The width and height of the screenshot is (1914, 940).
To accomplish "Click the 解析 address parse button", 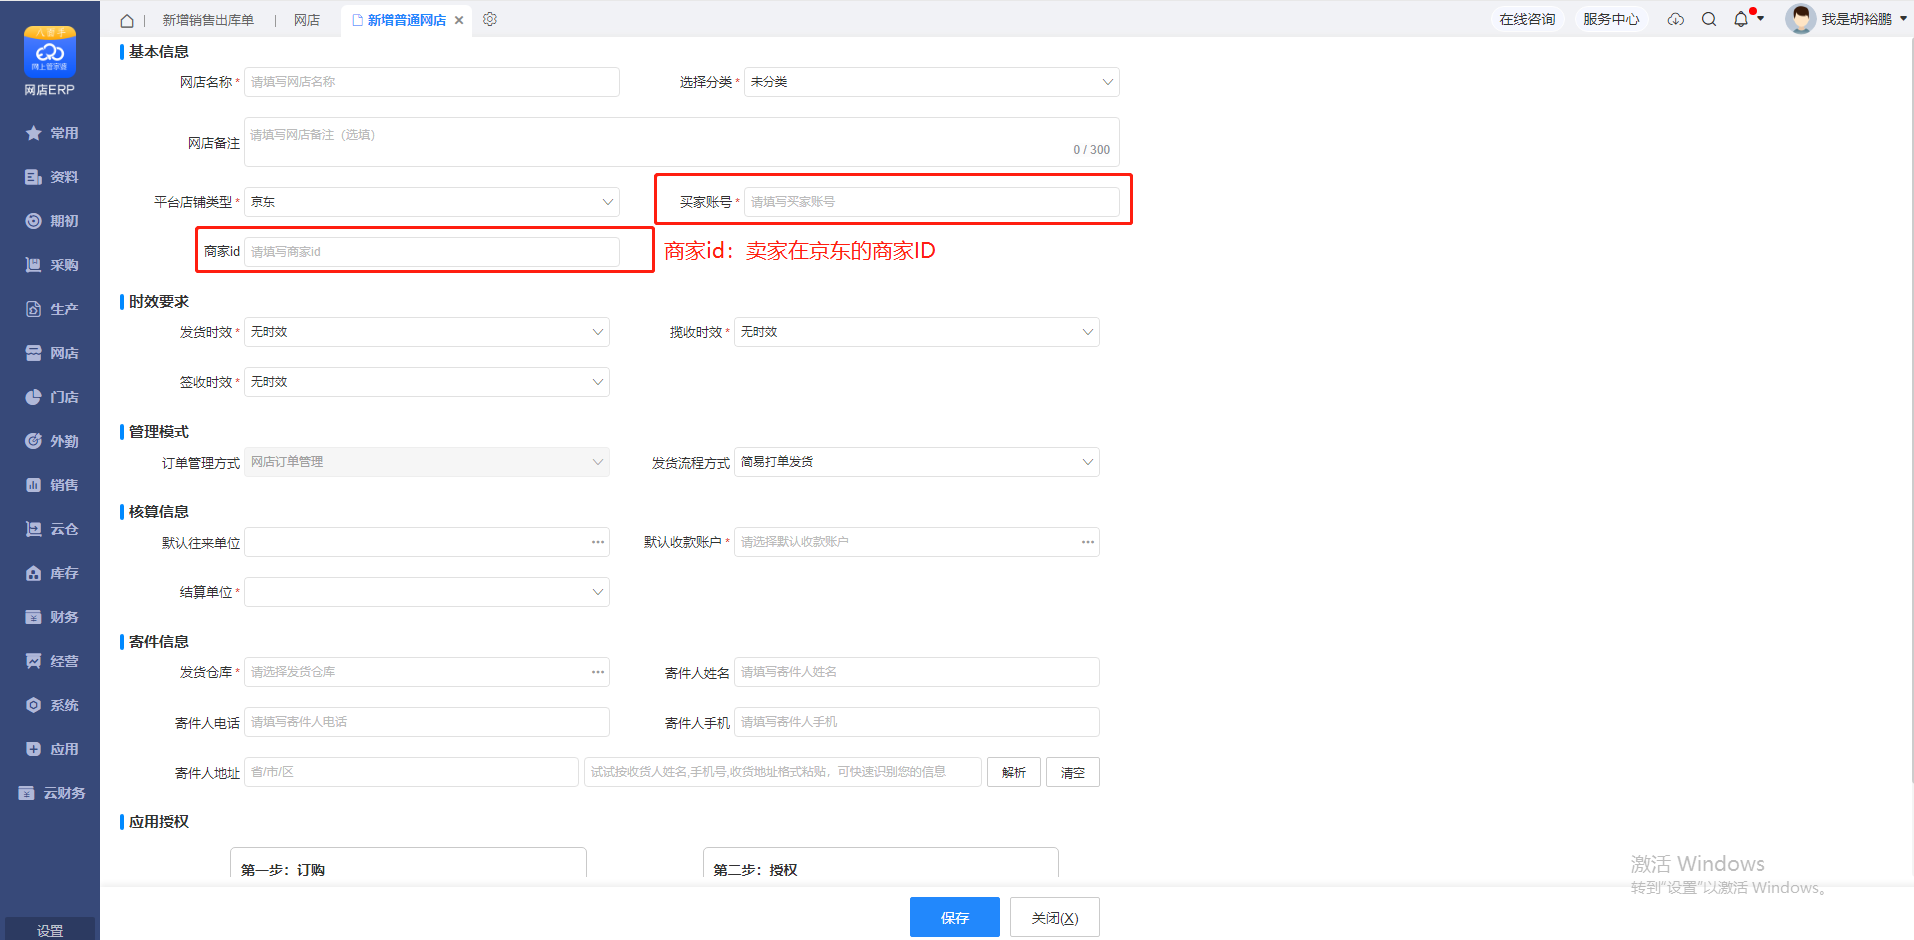I will point(1014,772).
